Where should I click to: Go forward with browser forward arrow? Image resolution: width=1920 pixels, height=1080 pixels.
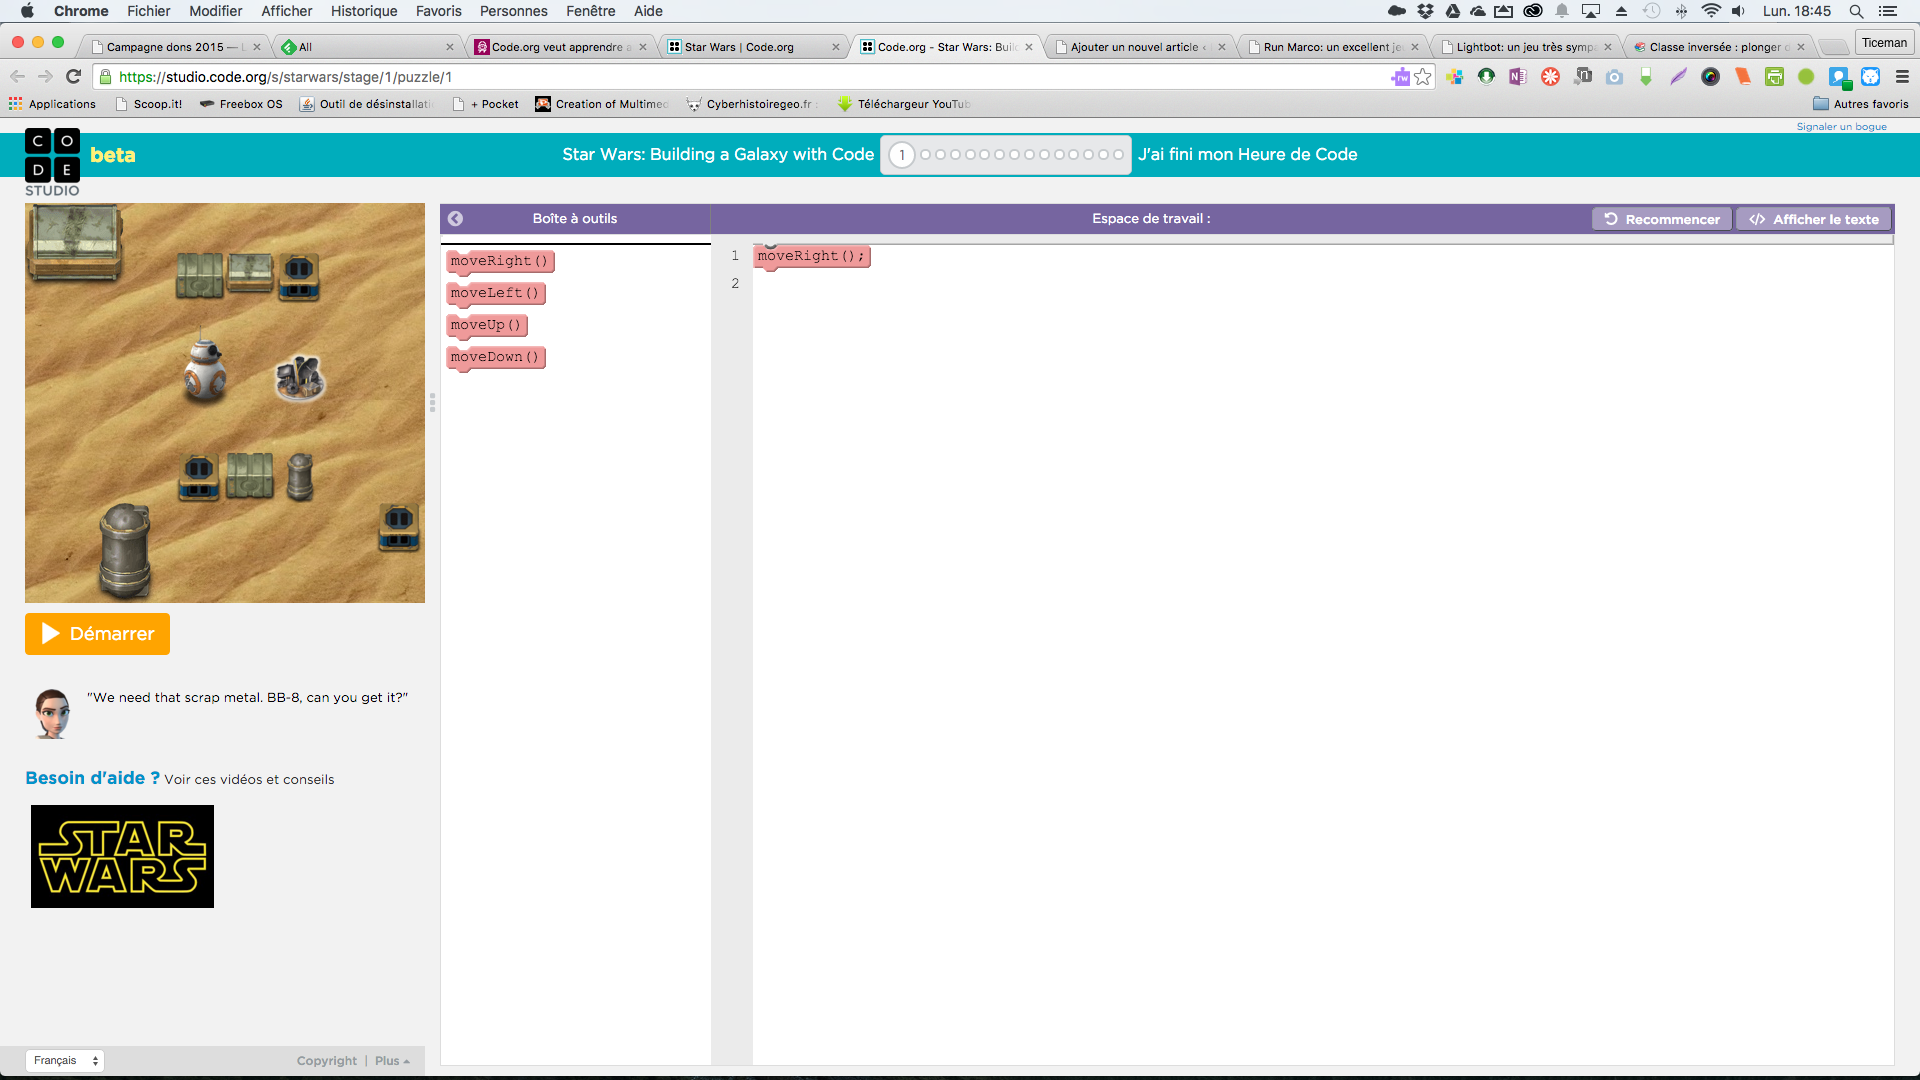coord(45,77)
